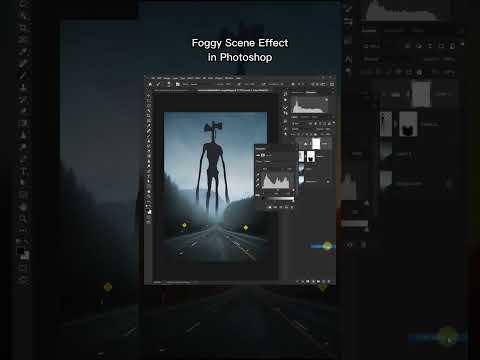Screen dimensions: 480x360
Task: Click the gray point eyedropper in Properties
Action: 258,180
